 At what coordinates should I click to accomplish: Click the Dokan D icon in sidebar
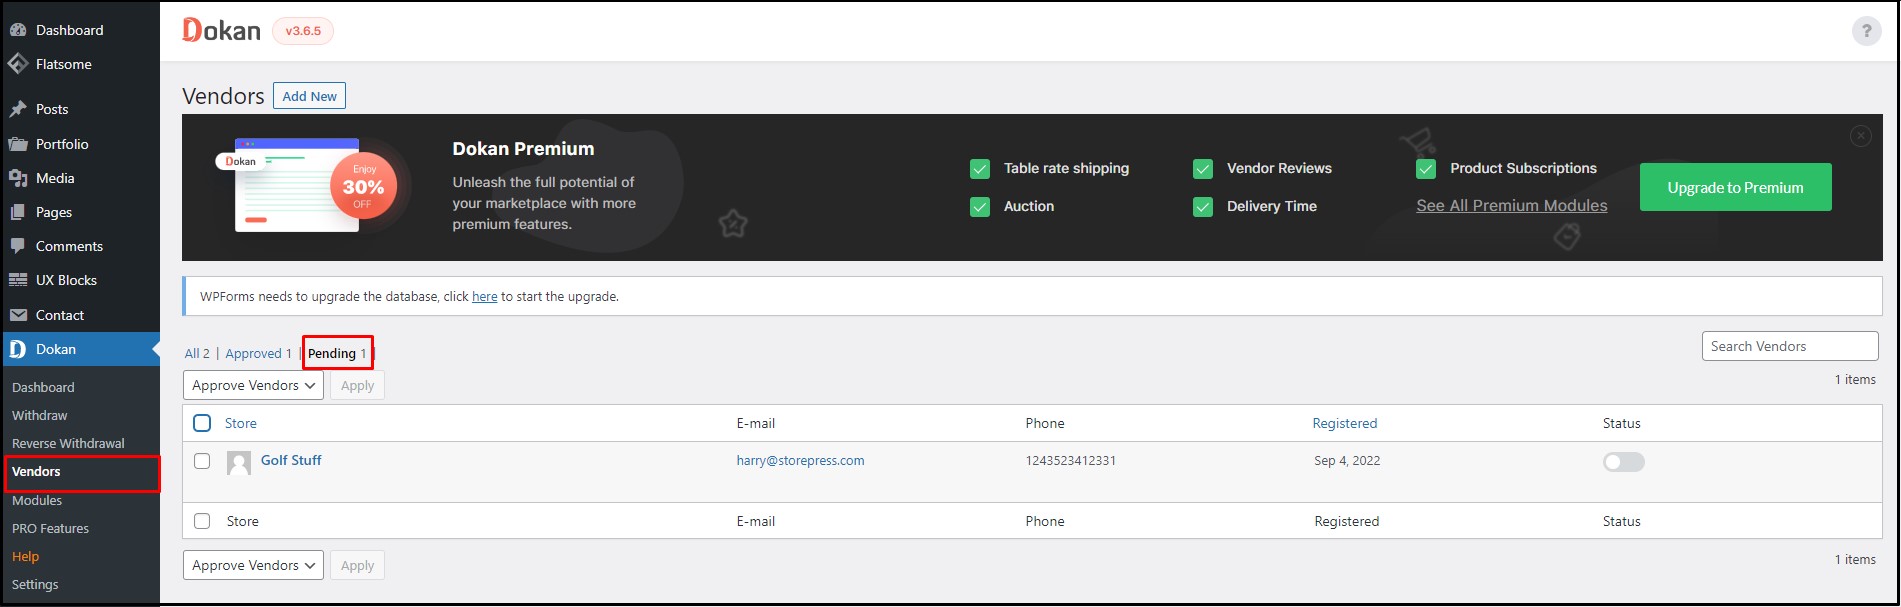coord(18,349)
